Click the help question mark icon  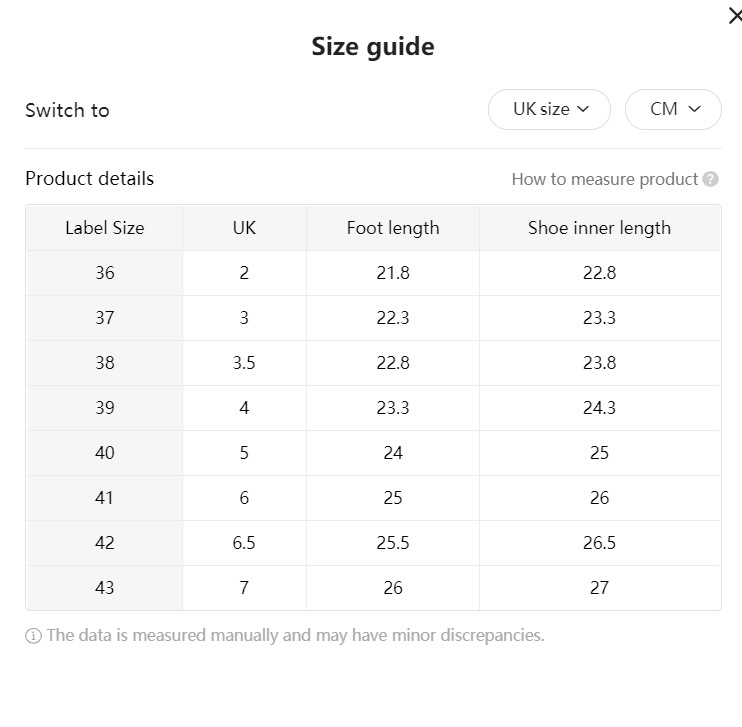pyautogui.click(x=711, y=179)
